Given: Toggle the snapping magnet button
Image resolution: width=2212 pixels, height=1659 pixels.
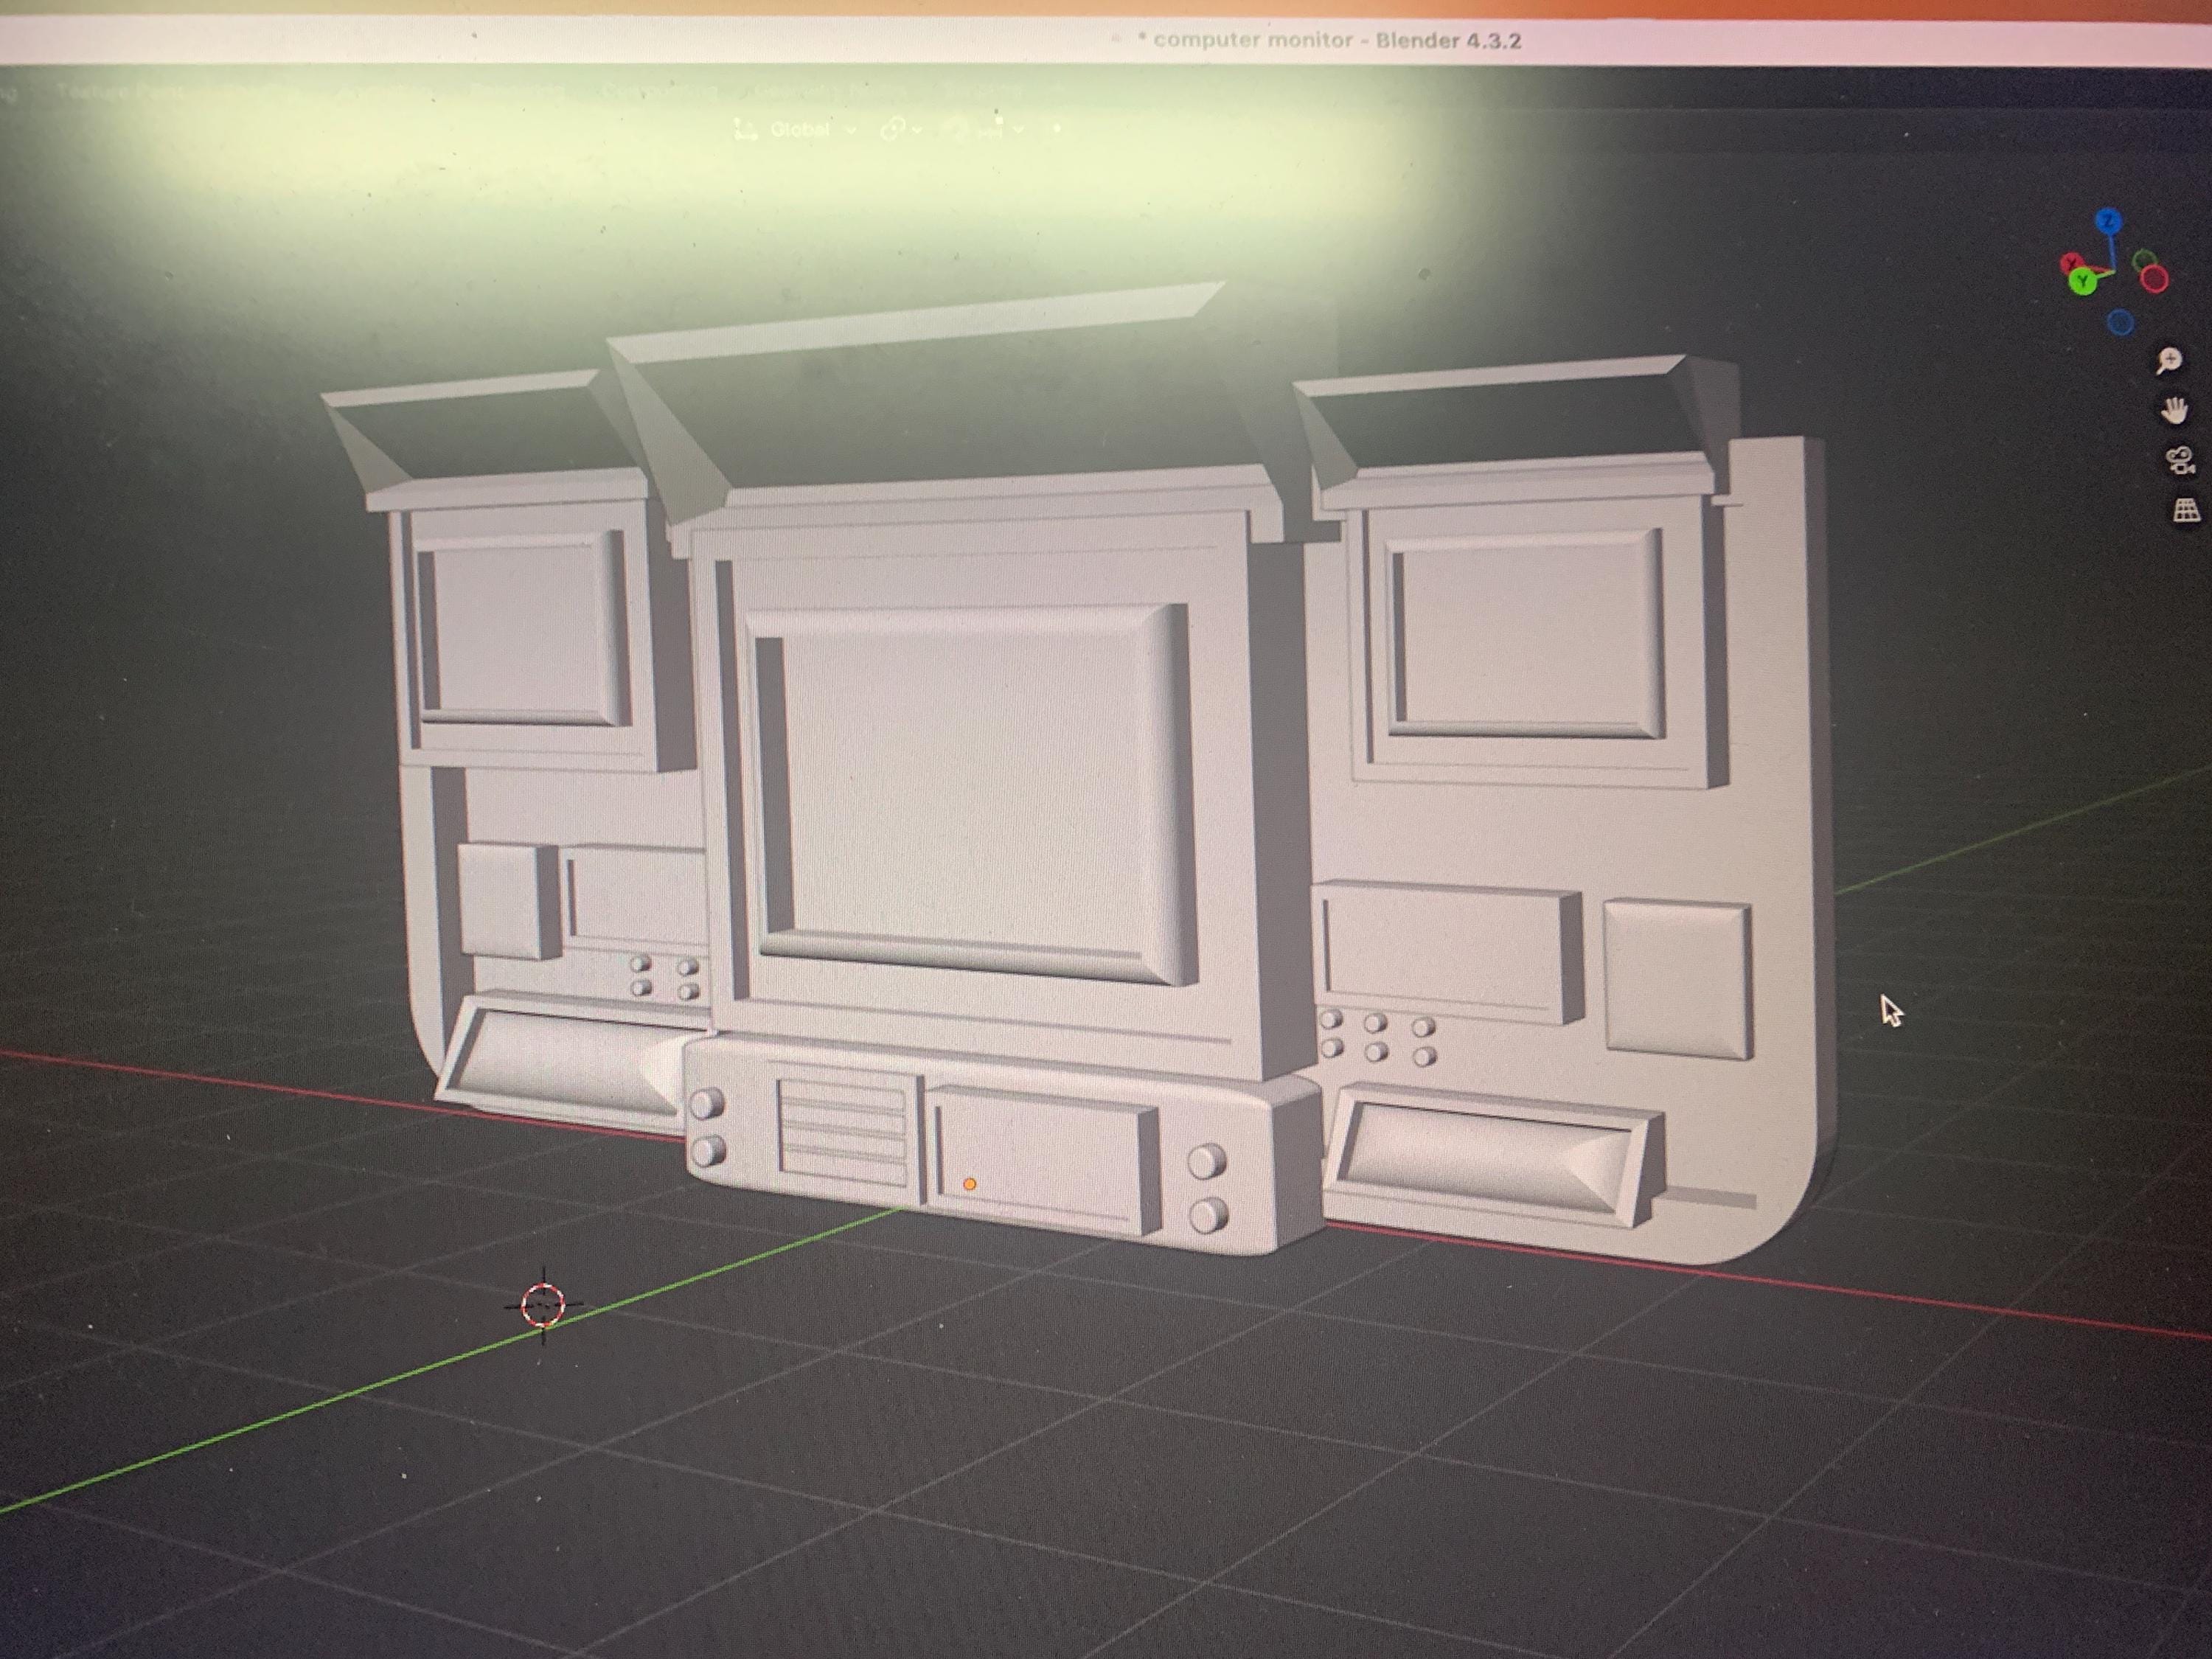Looking at the screenshot, I should pos(957,128).
